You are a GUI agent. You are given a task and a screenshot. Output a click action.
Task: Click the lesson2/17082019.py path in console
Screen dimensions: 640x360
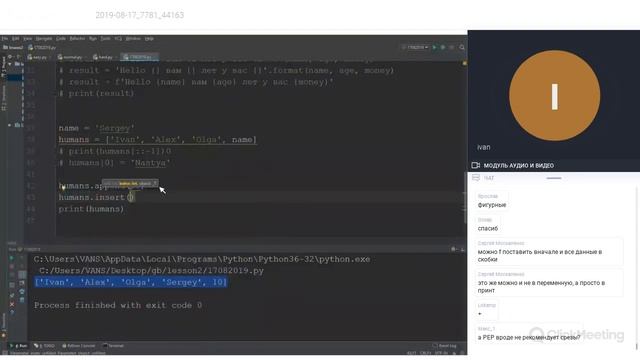click(x=151, y=271)
